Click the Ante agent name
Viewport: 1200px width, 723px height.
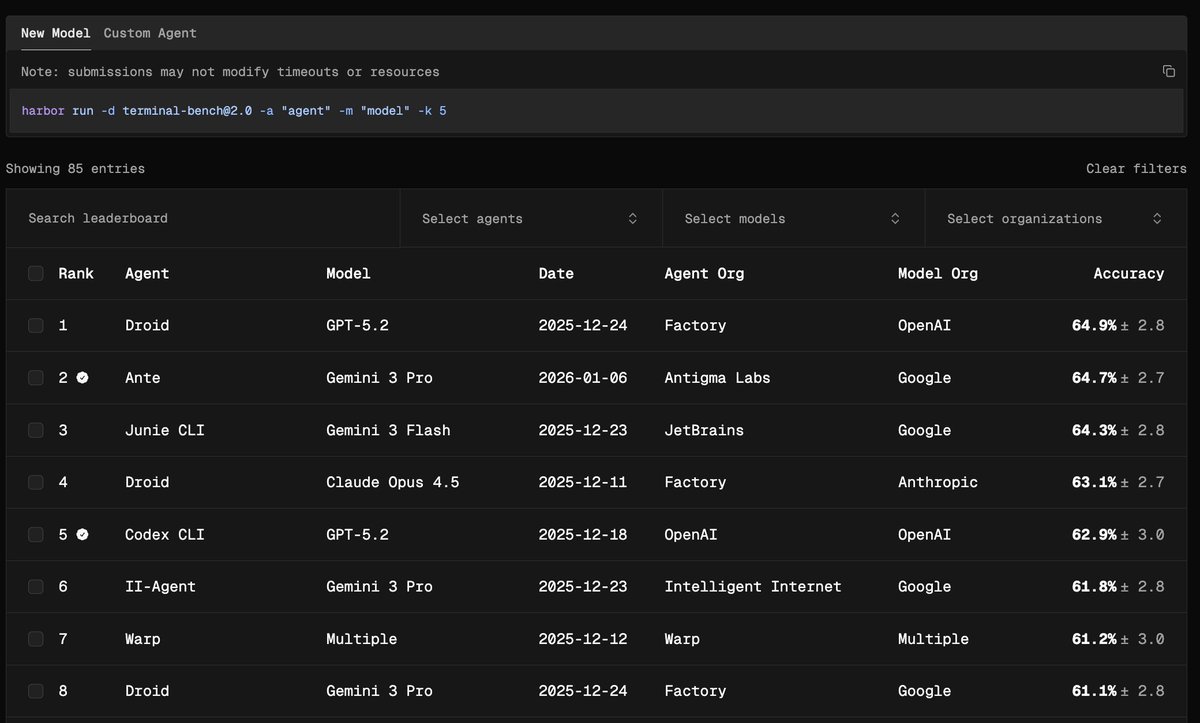click(x=143, y=378)
